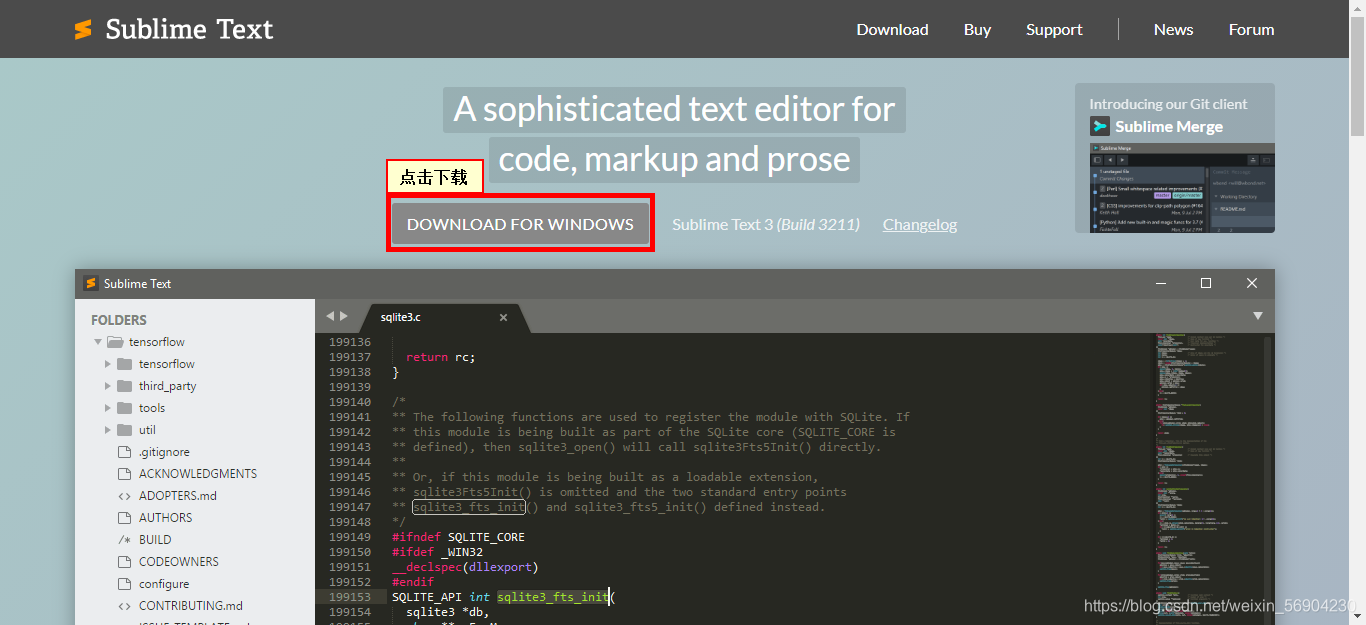The width and height of the screenshot is (1366, 625).
Task: Click the file icon next to configure
Action: click(125, 584)
